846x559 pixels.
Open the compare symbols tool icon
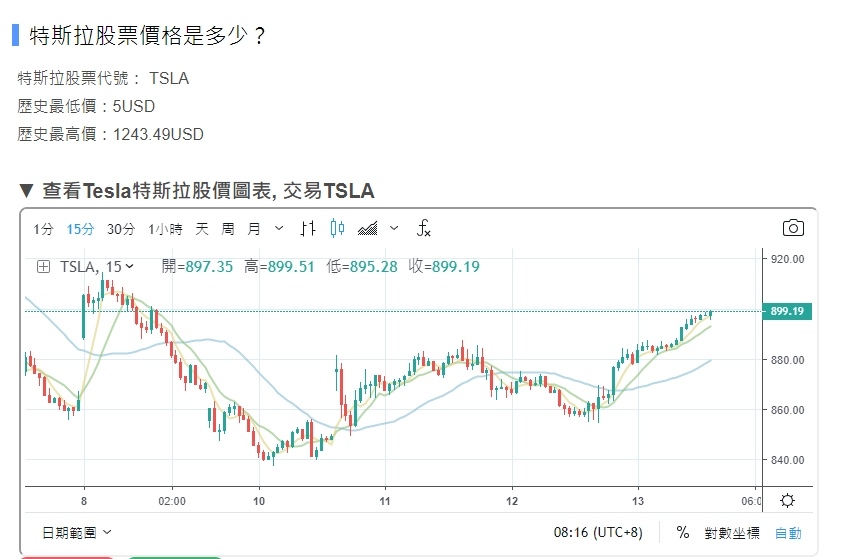click(x=308, y=229)
